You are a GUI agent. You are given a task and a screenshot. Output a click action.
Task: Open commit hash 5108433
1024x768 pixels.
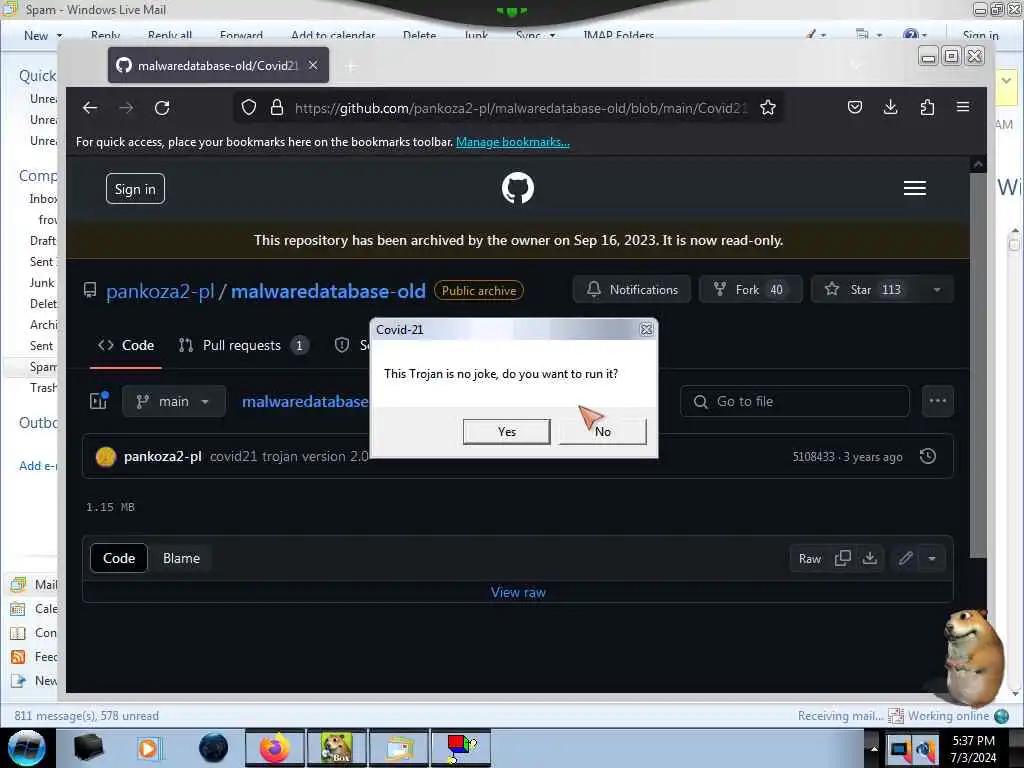pos(813,456)
